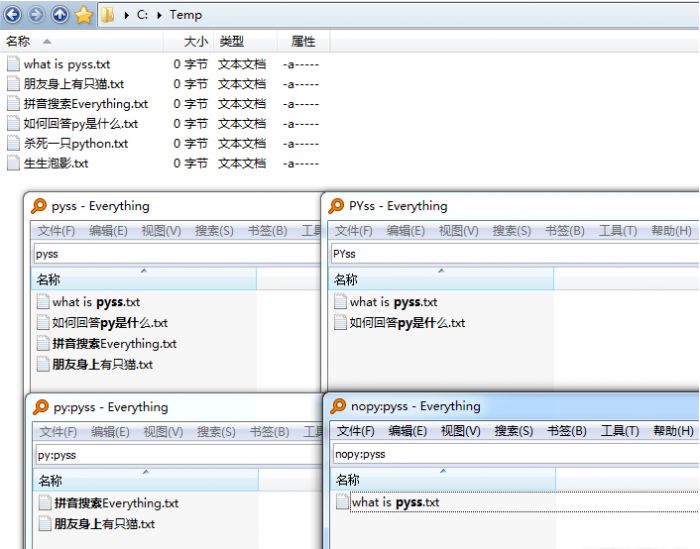Select 朋友身上有只猫.txt in pyss window
Viewport: 700px width, 549px height.
[103, 365]
